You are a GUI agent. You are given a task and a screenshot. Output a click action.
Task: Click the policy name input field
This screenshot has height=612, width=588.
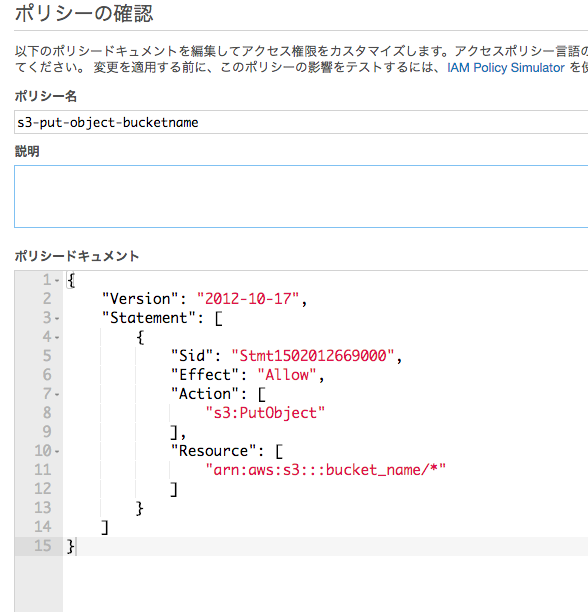pos(301,122)
